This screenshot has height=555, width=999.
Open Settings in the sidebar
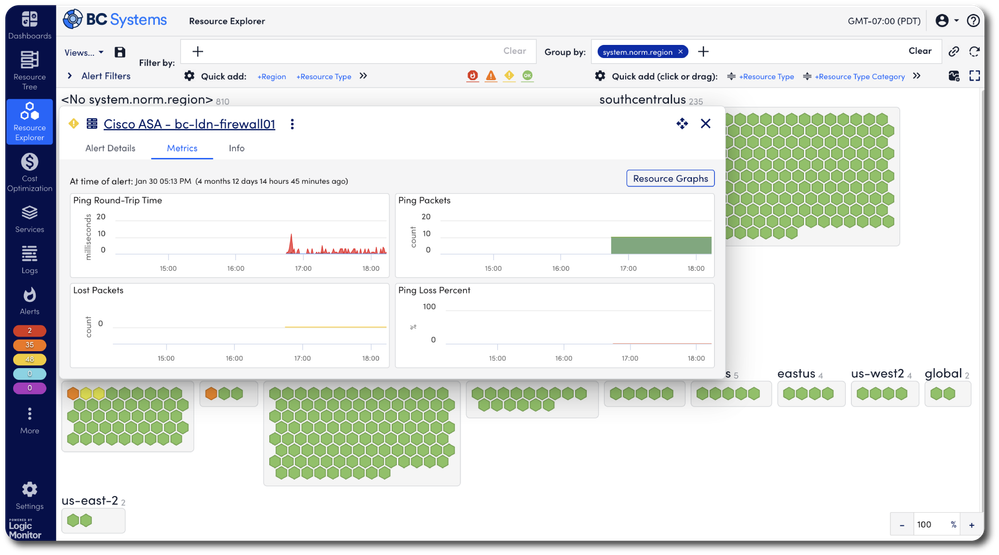(29, 496)
